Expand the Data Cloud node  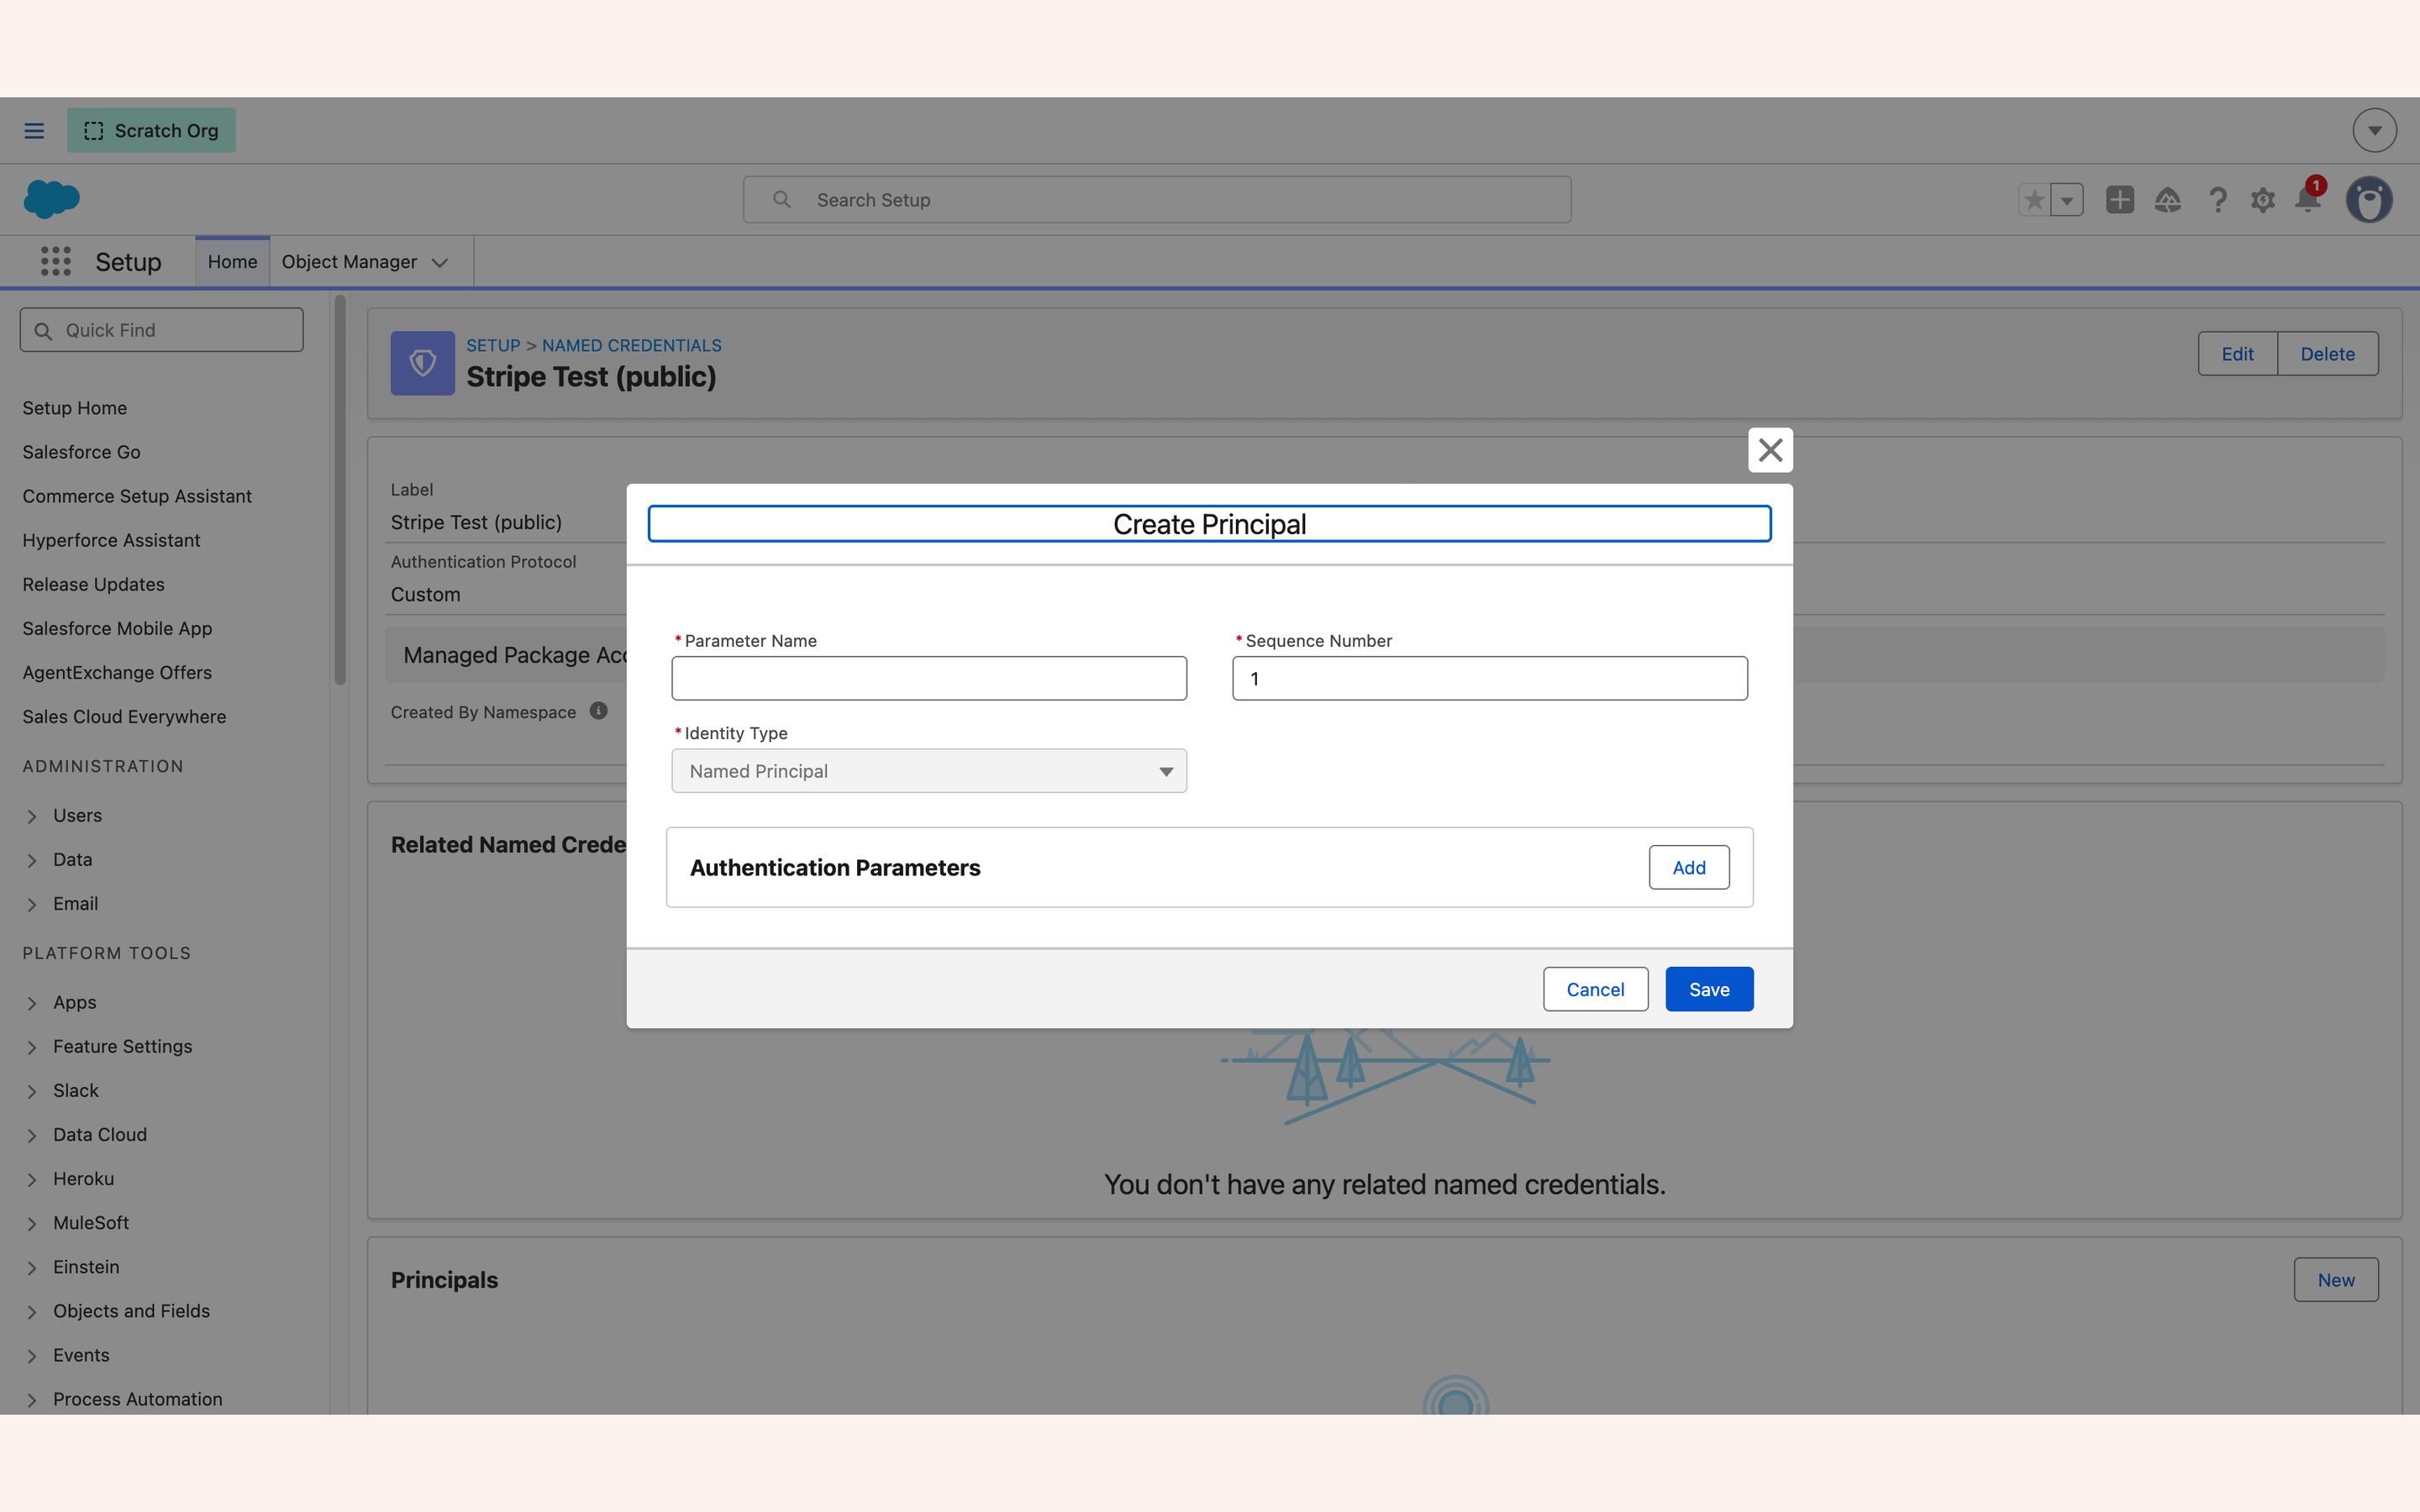(x=32, y=1135)
